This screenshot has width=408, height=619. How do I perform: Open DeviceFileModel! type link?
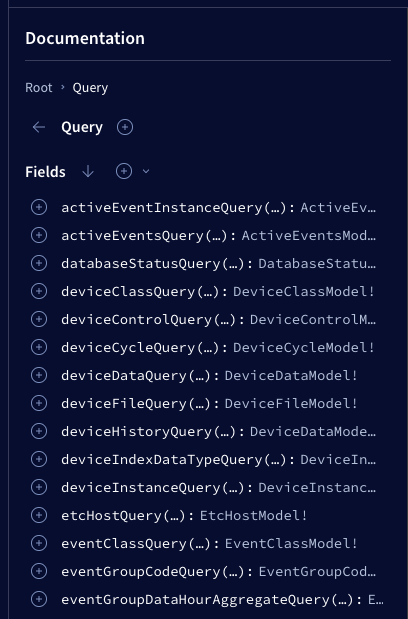(291, 403)
